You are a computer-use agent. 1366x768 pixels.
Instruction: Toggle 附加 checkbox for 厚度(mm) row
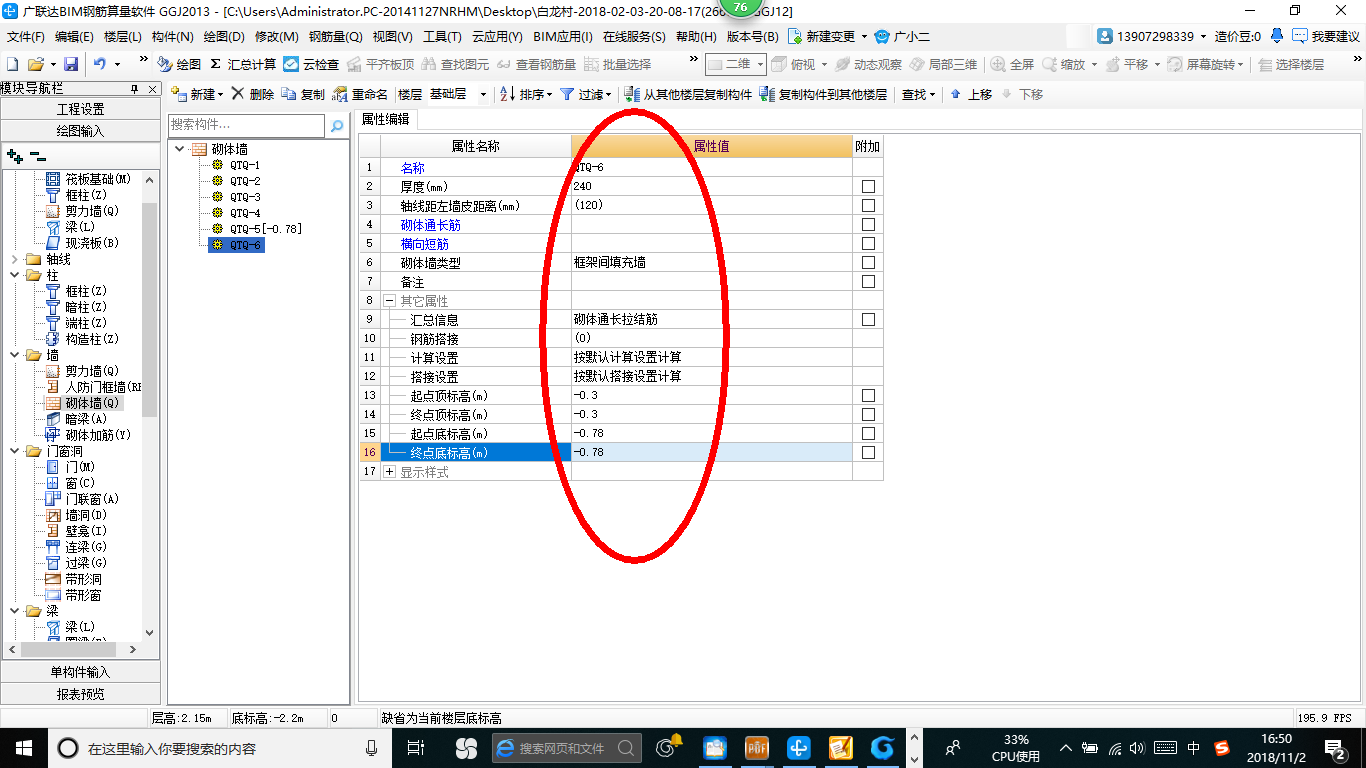[x=868, y=187]
